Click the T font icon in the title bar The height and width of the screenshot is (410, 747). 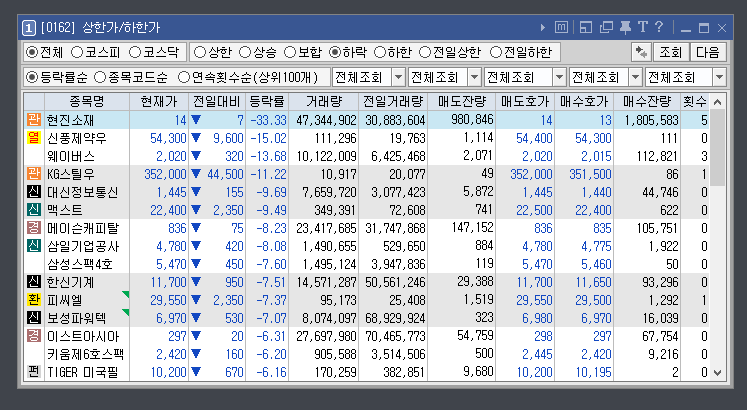(643, 27)
